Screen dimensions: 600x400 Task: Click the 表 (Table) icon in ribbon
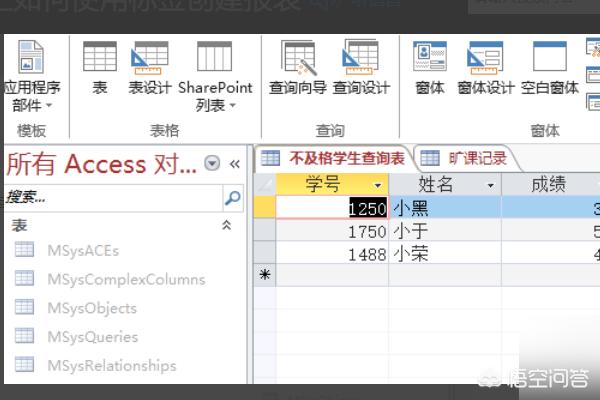pyautogui.click(x=100, y=68)
